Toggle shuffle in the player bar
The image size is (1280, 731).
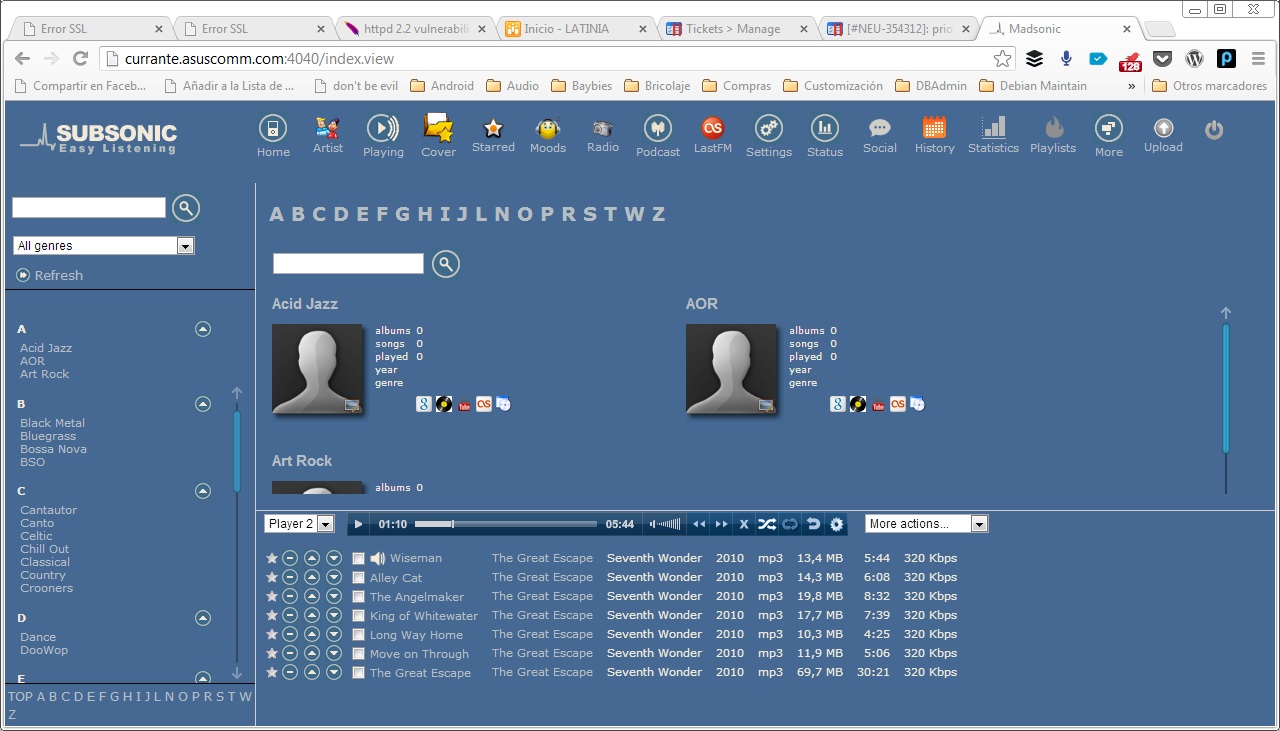tap(766, 524)
